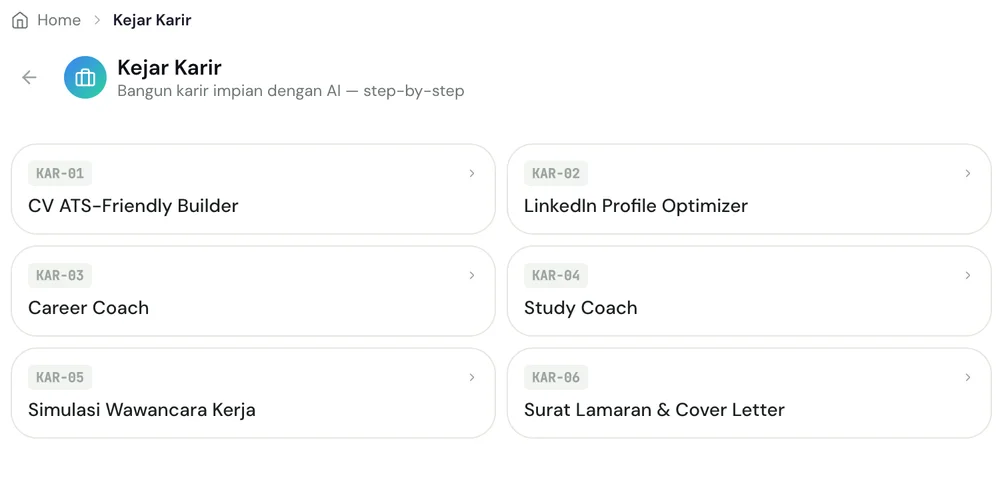Expand the KAR-03 card chevron arrow
Screen dimensions: 1000x500
pos(472,276)
